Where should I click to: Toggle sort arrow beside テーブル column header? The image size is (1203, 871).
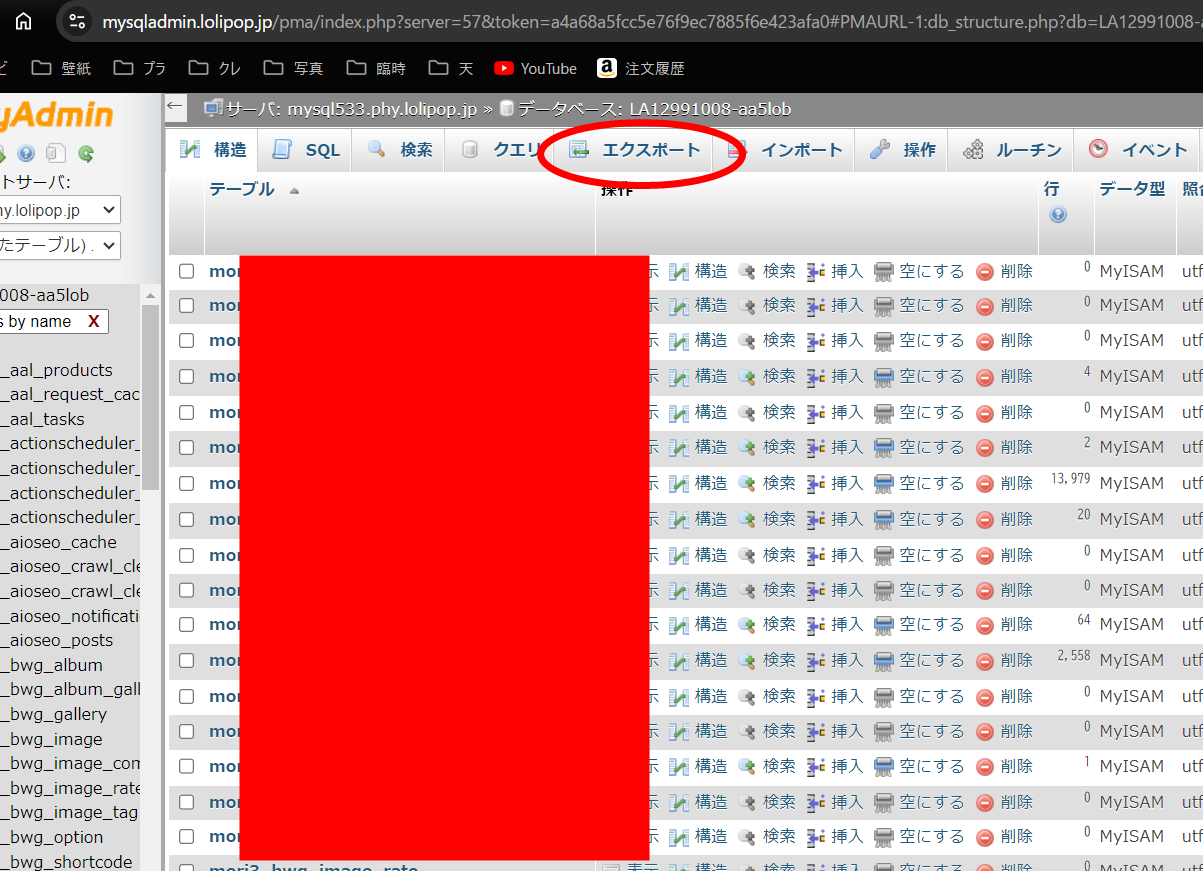tap(294, 190)
